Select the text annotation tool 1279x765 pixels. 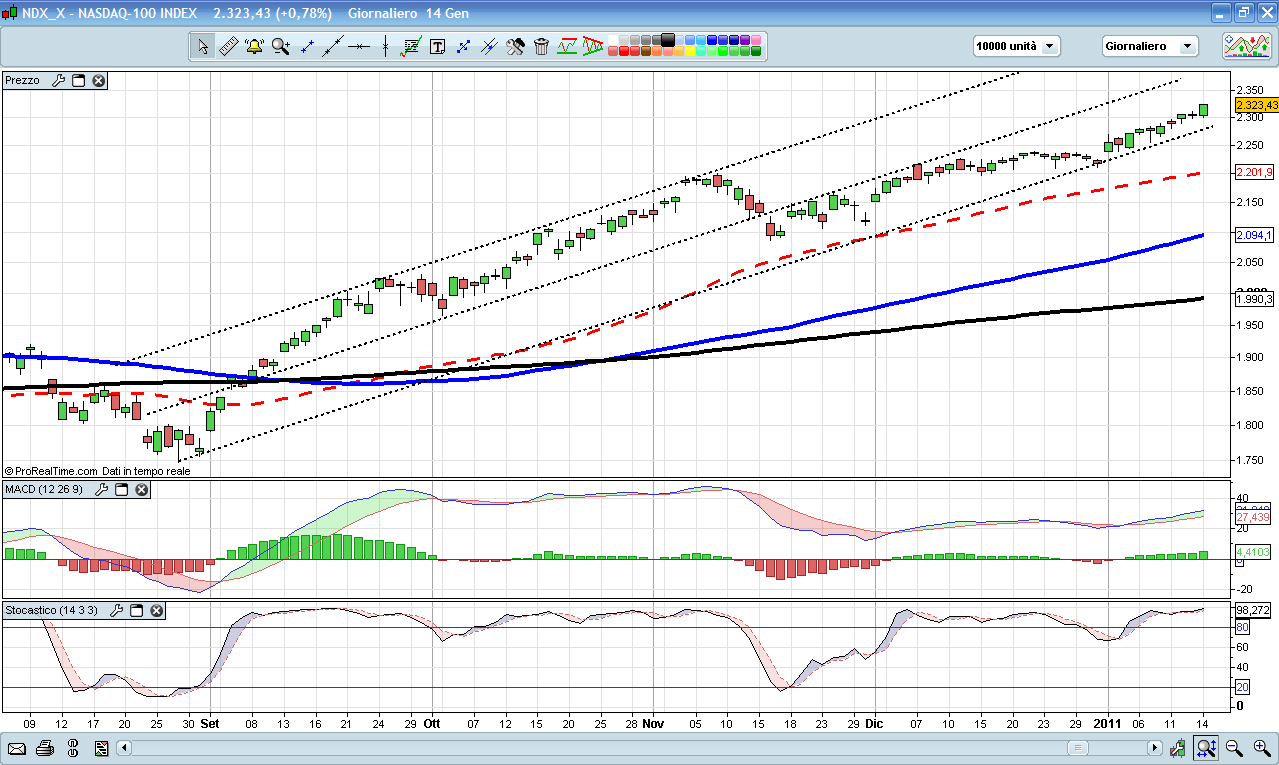pos(437,46)
